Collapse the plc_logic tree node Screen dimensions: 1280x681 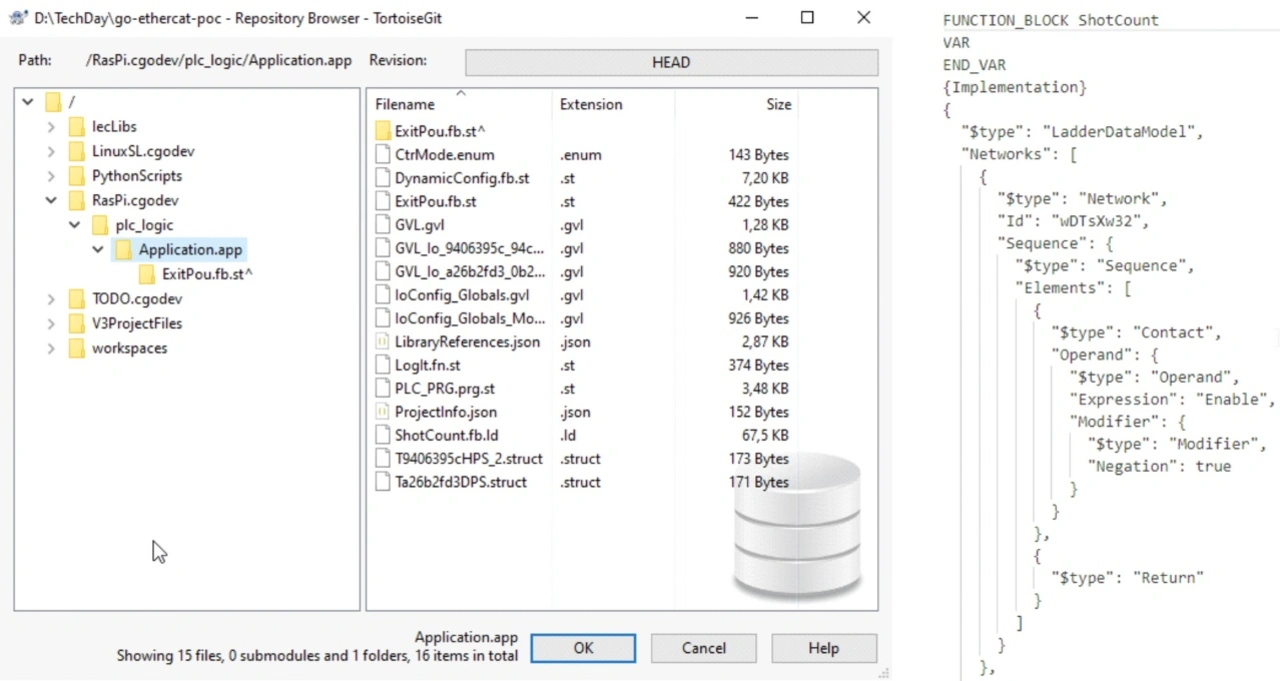(74, 225)
